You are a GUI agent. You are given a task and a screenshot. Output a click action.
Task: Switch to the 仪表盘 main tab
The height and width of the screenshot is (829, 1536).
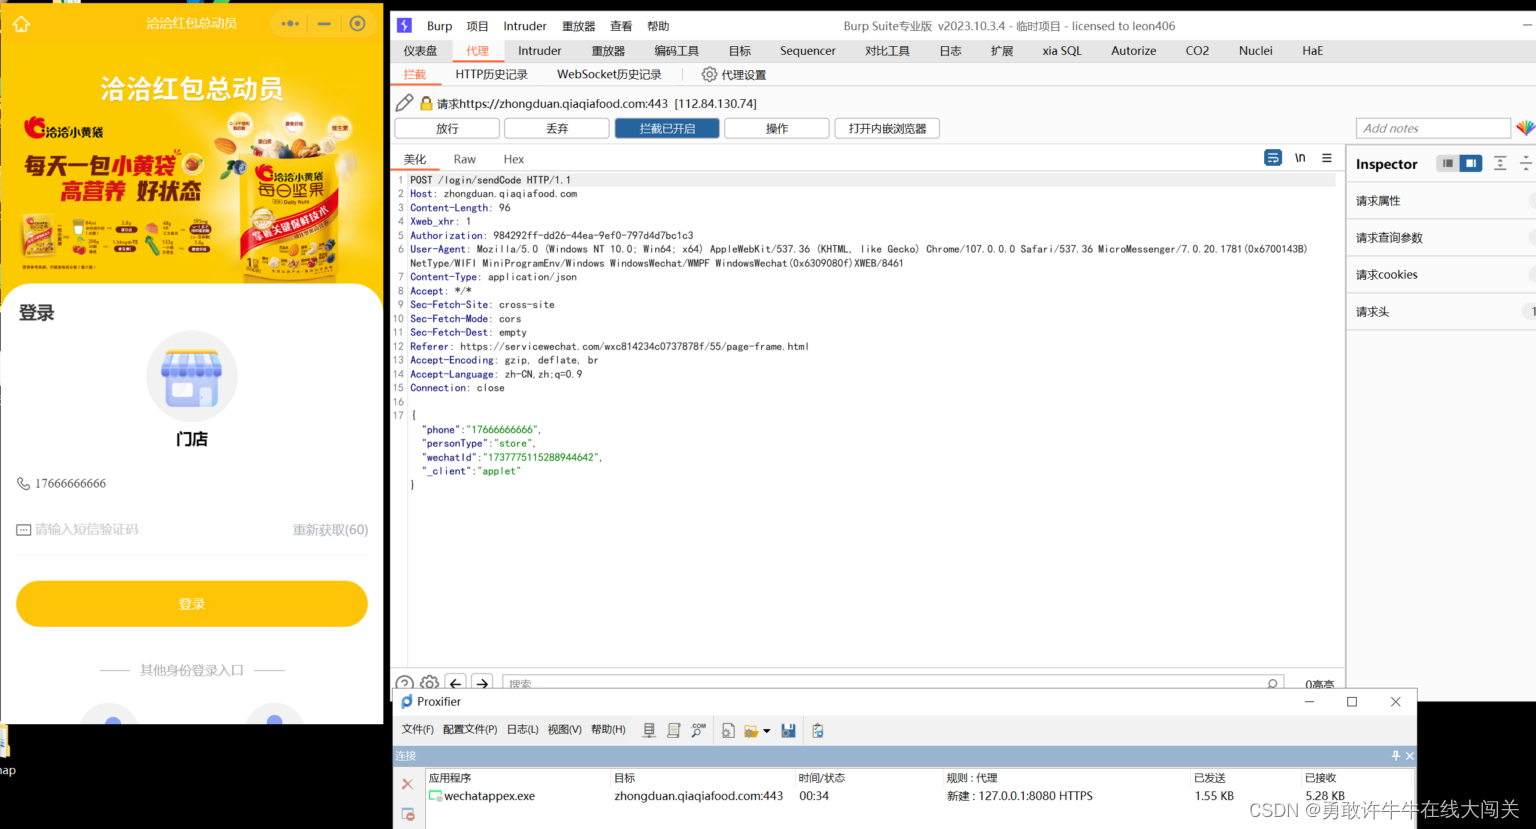(x=420, y=51)
